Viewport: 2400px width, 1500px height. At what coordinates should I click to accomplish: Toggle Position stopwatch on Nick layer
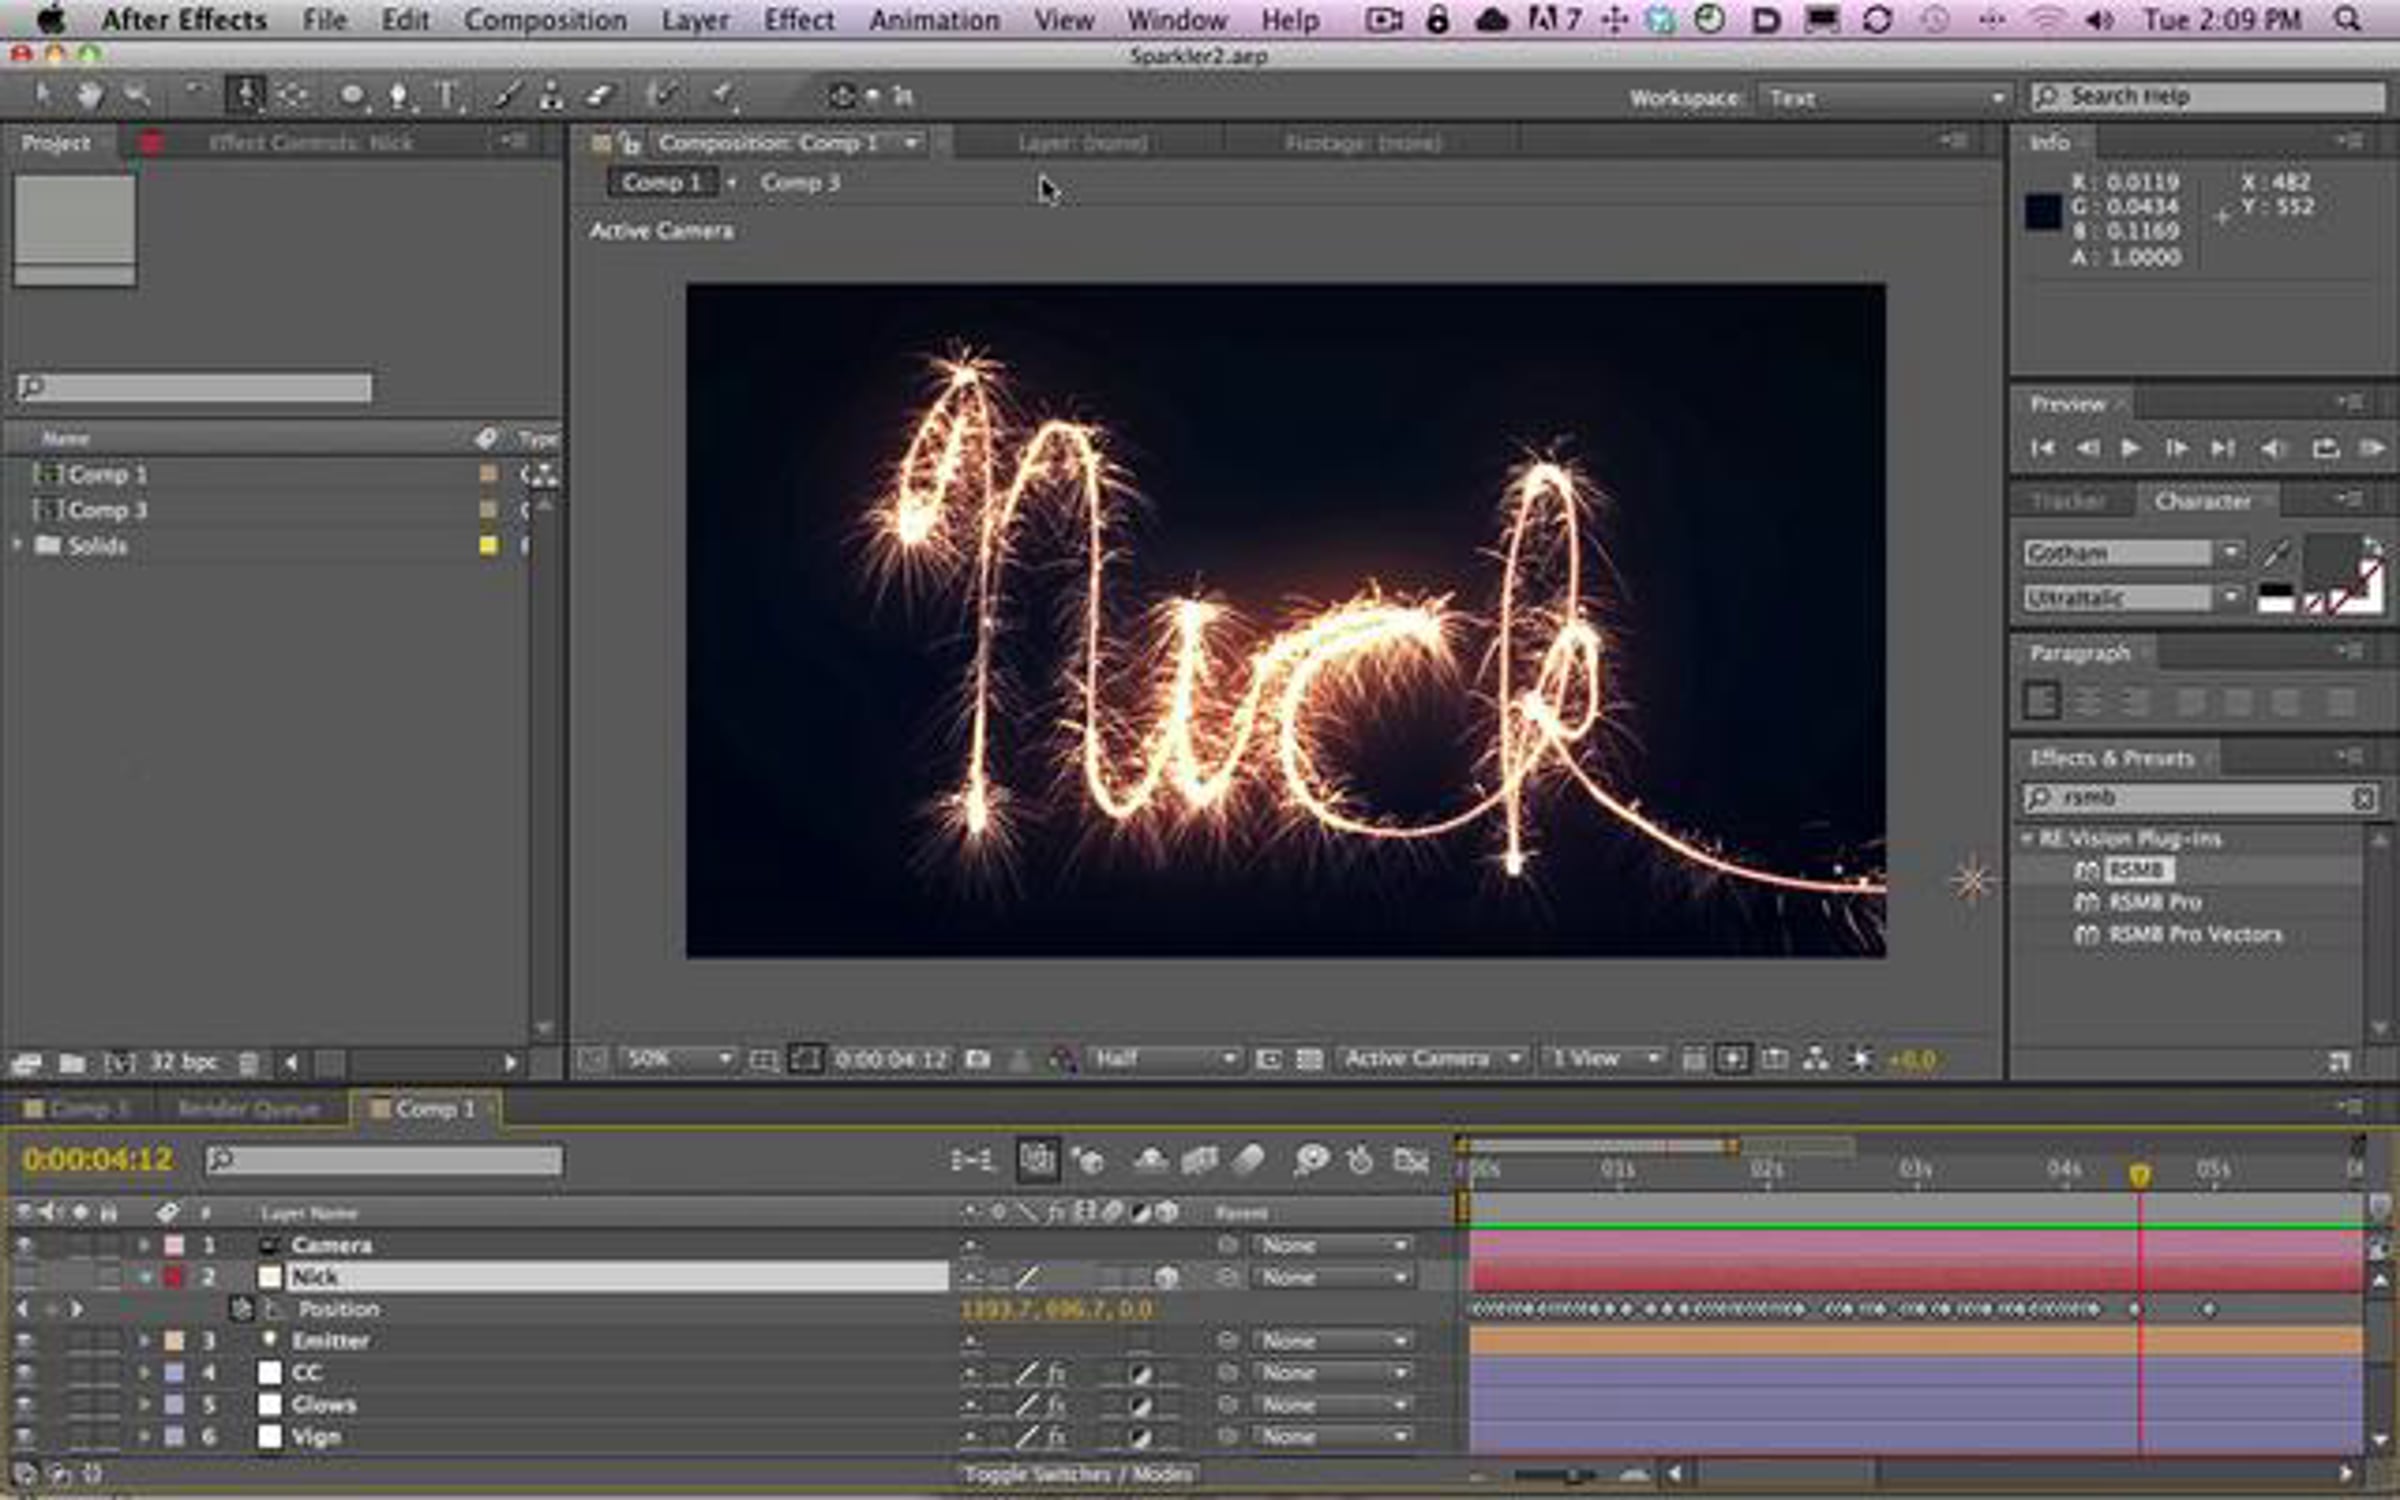[241, 1309]
